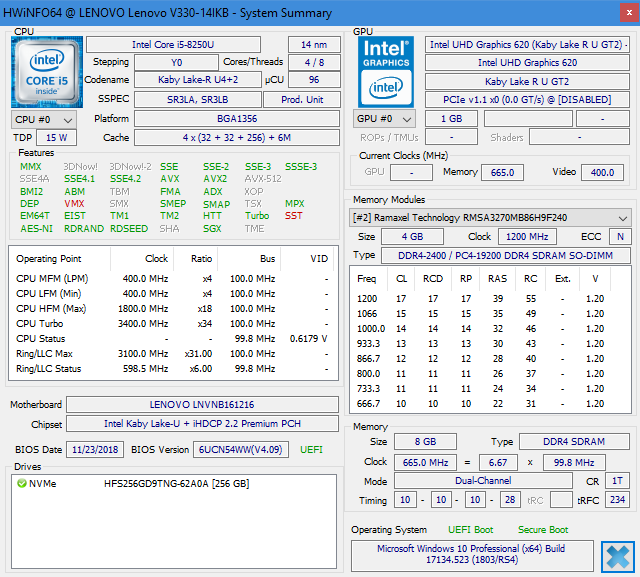Click the Turbo feature flag

coord(257,215)
